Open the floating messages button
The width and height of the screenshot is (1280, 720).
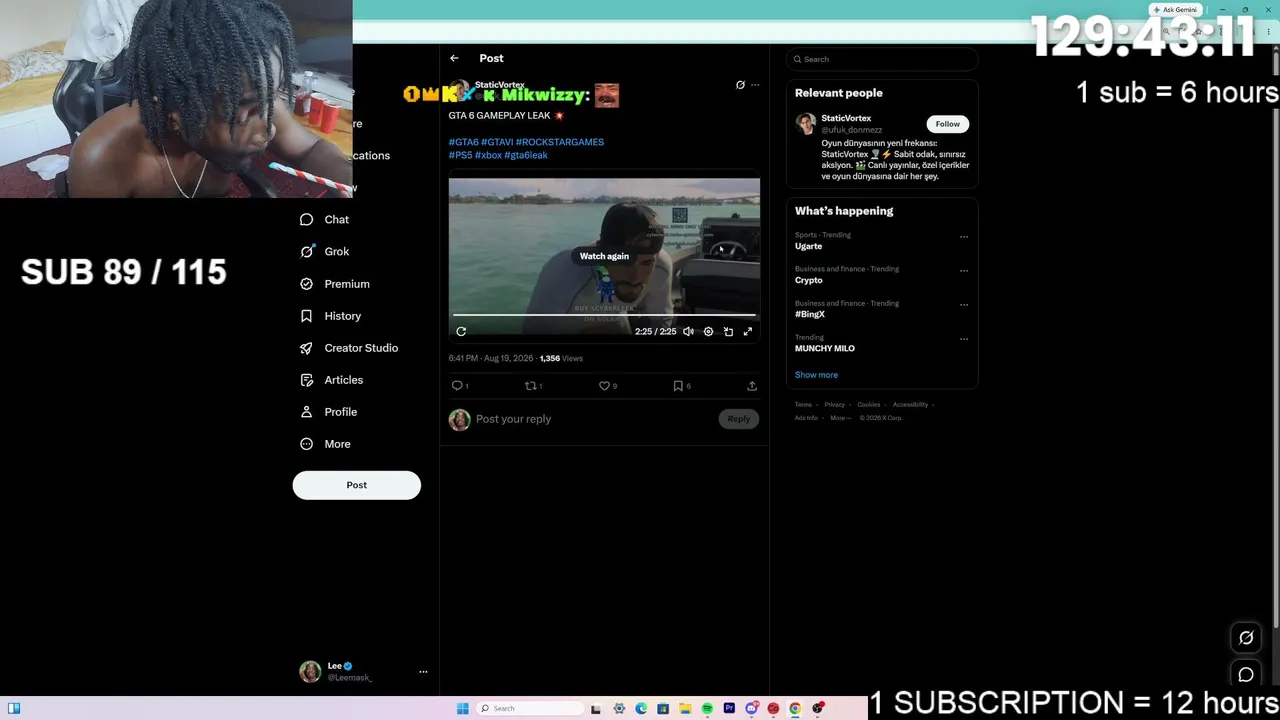click(1246, 675)
